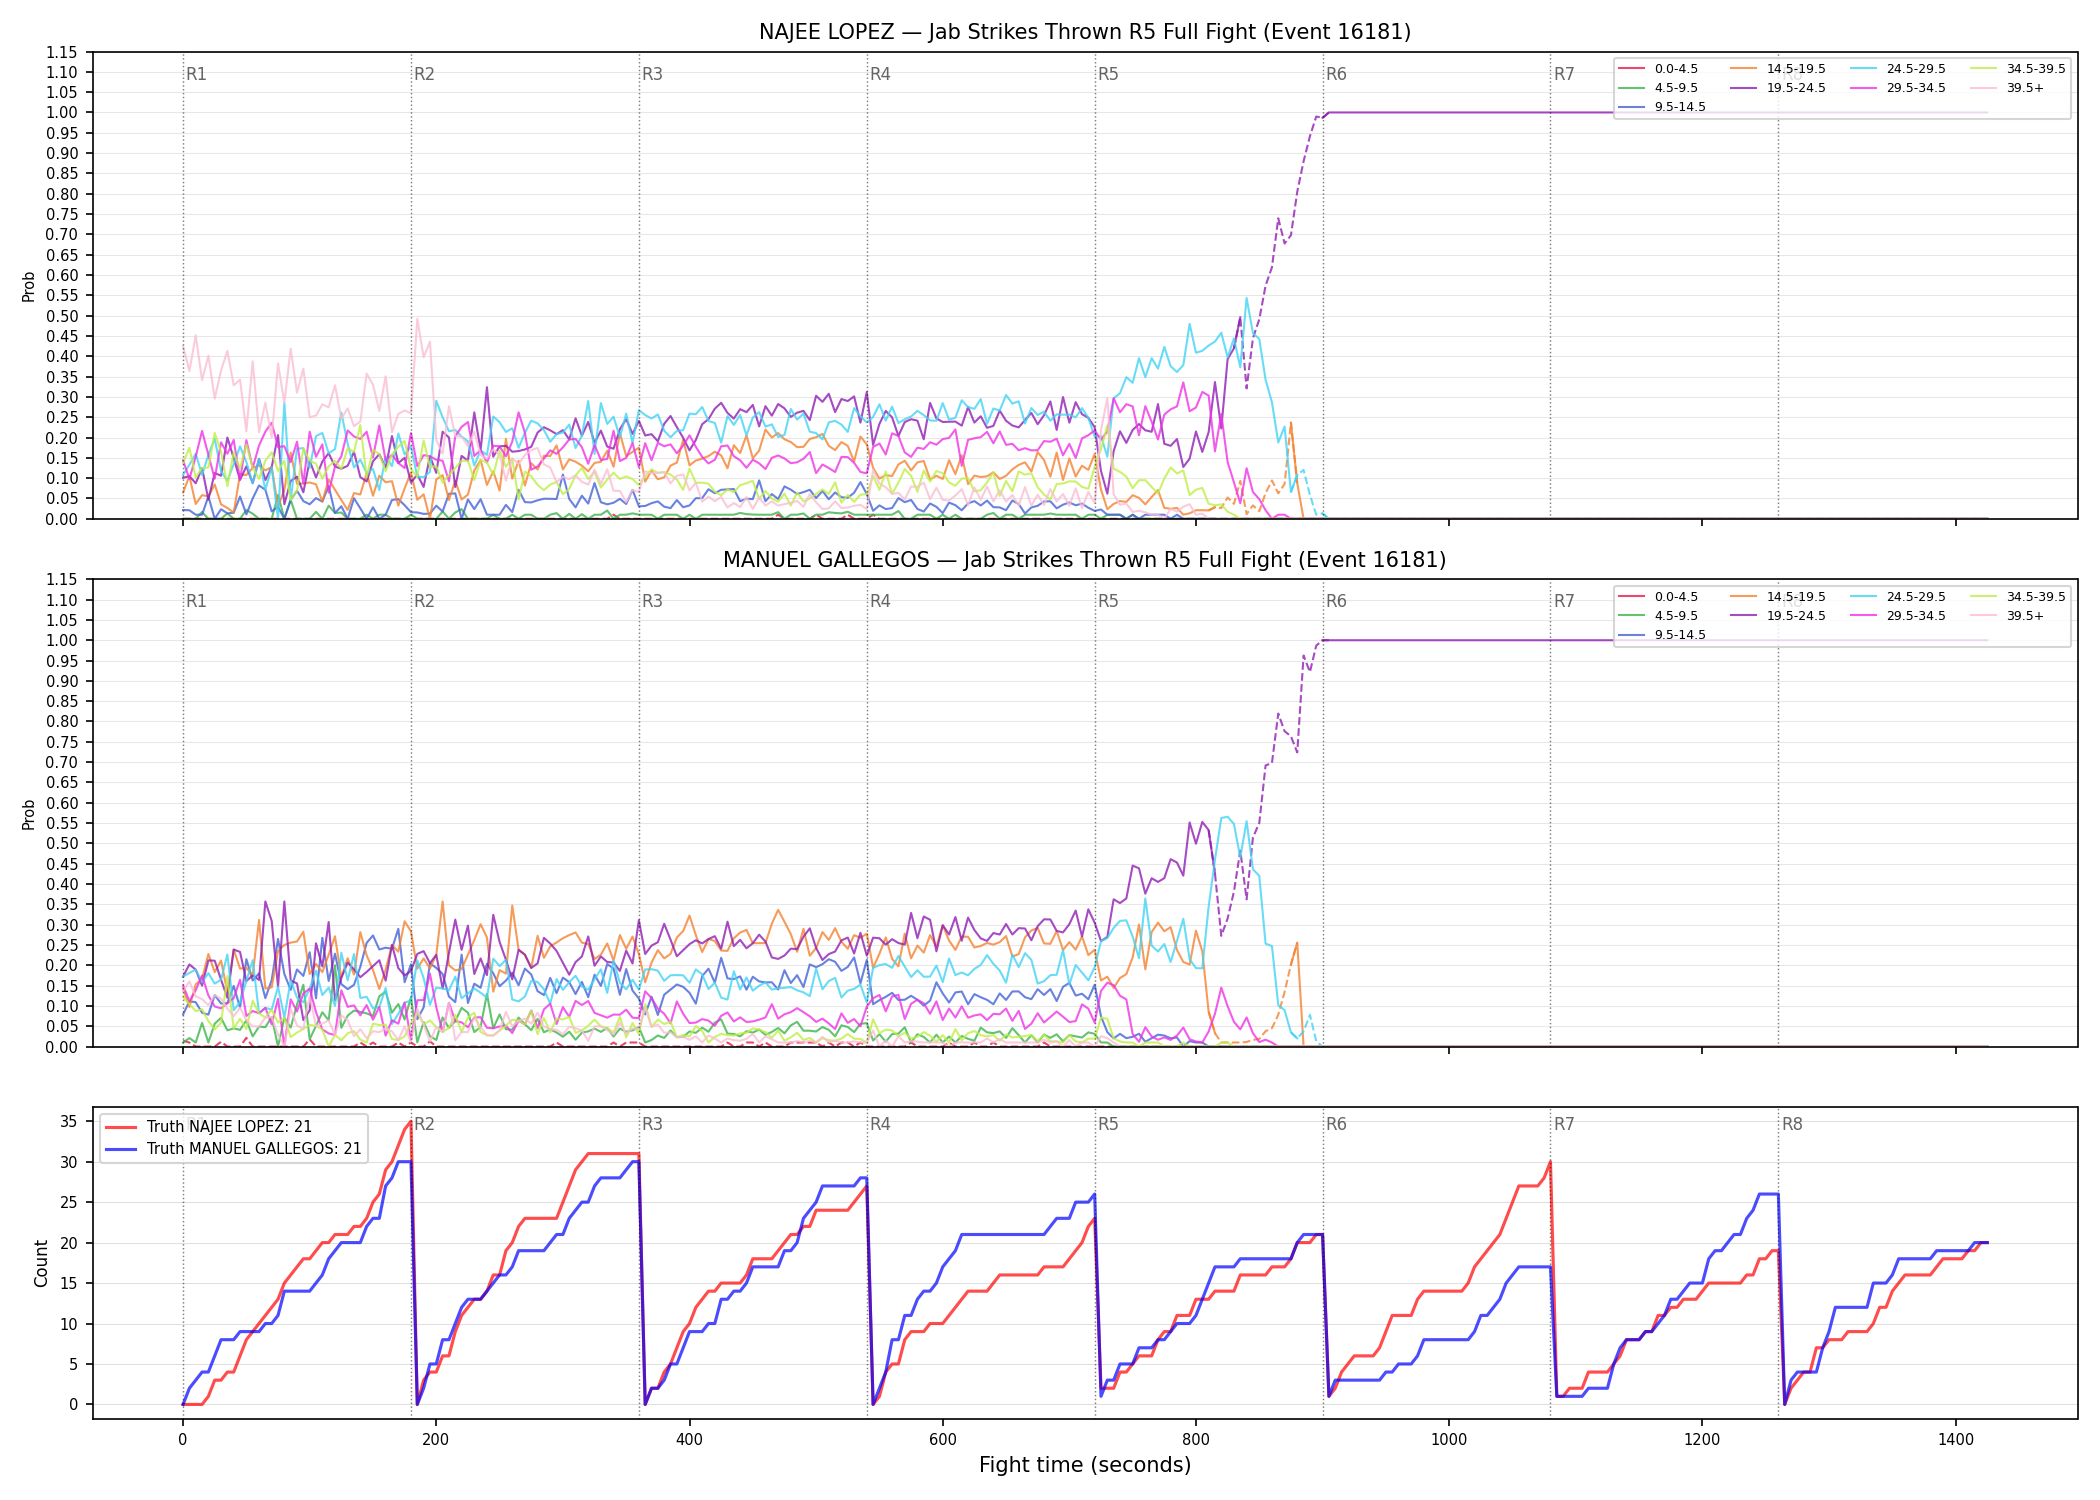Click x-axis tick label '600'
The width and height of the screenshot is (2100, 1500).
pos(942,1440)
